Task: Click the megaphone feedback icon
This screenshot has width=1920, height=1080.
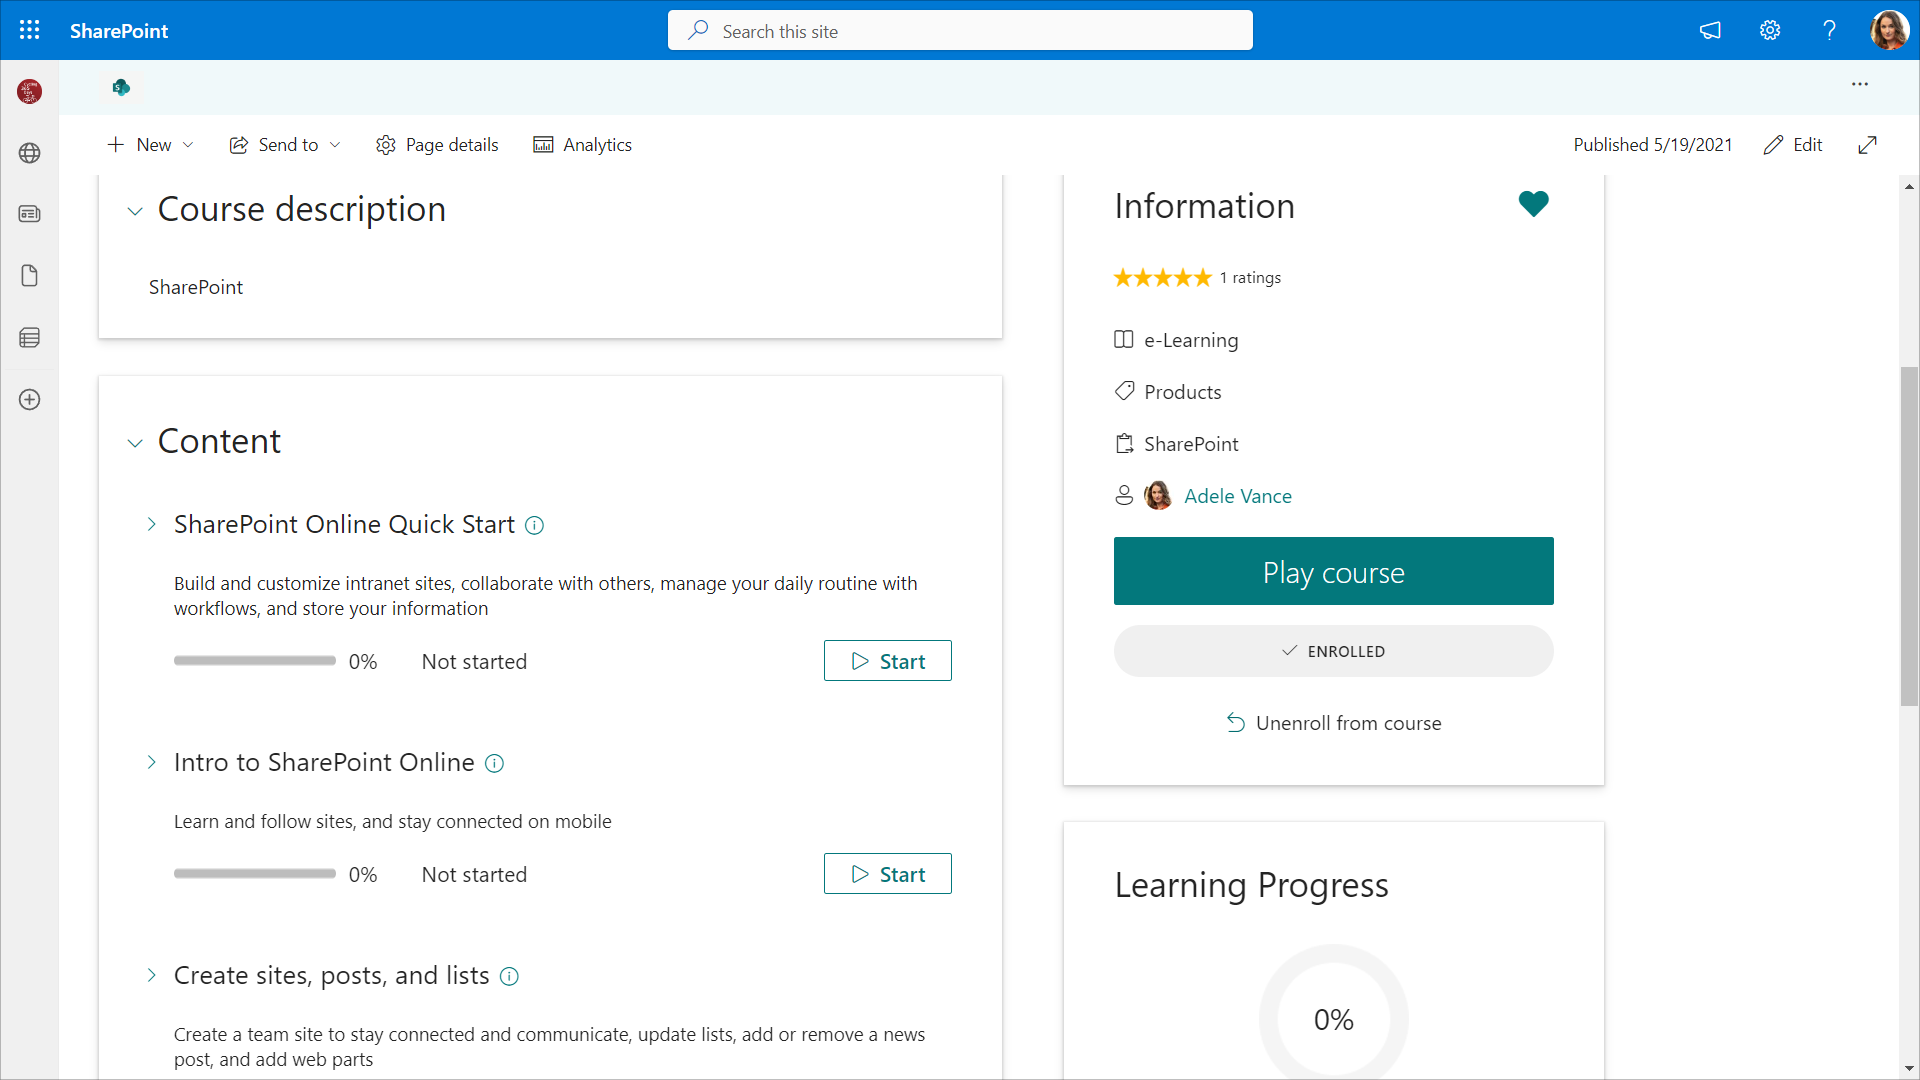Action: click(1710, 30)
